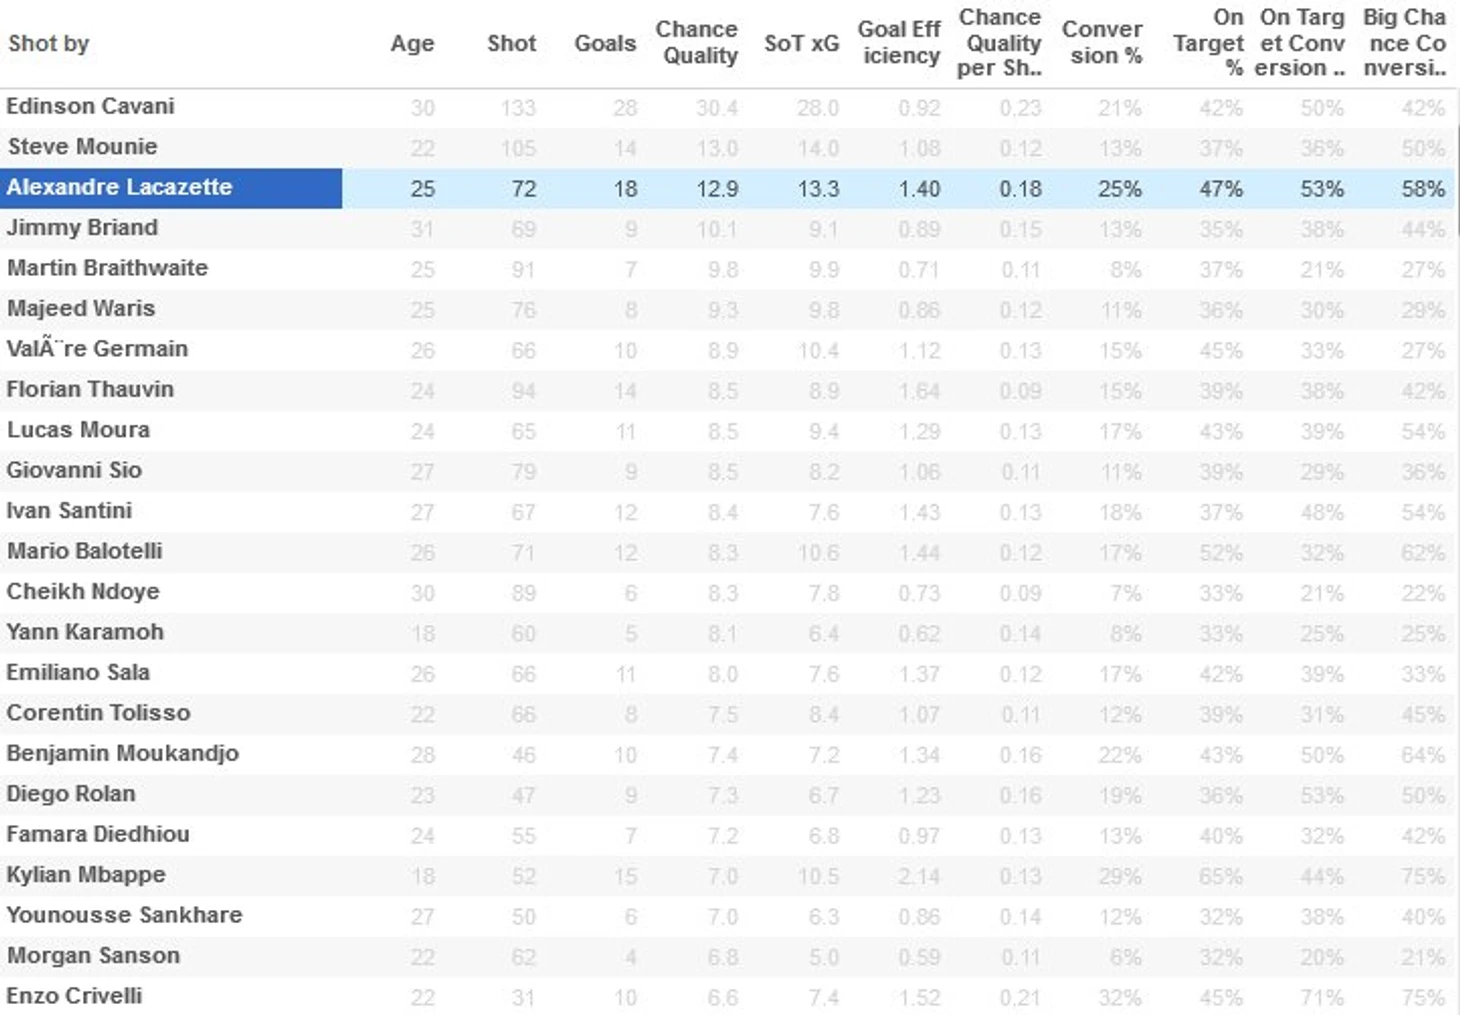Click the Lucas Moura player name
This screenshot has width=1460, height=1015.
78,430
